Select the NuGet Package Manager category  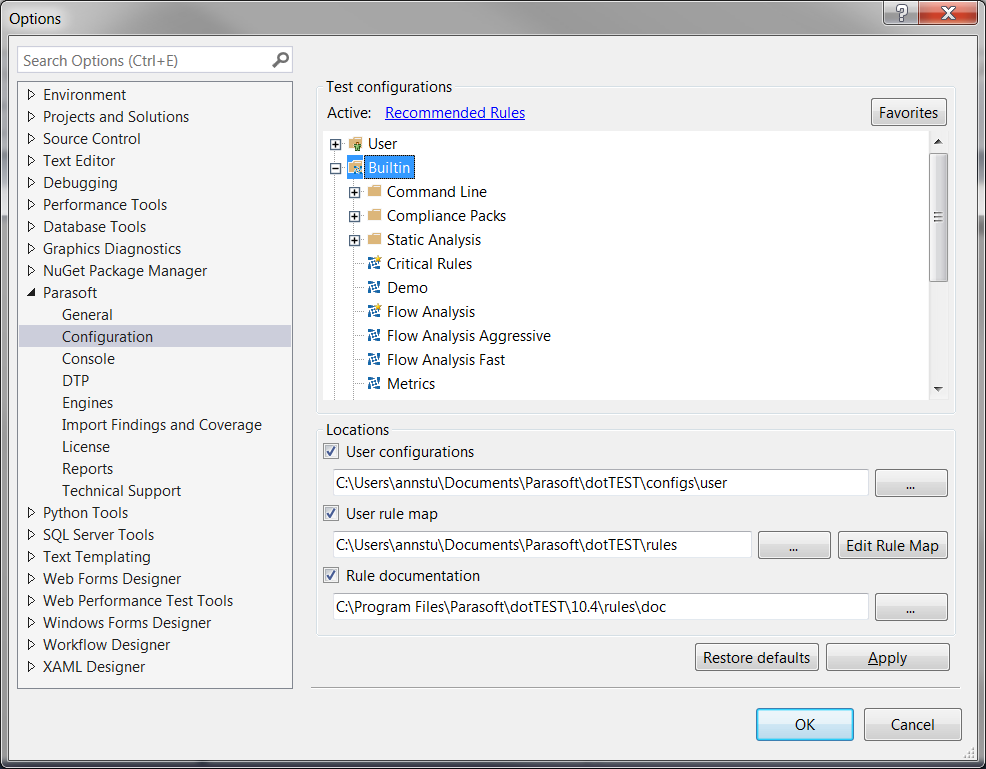[x=125, y=270]
